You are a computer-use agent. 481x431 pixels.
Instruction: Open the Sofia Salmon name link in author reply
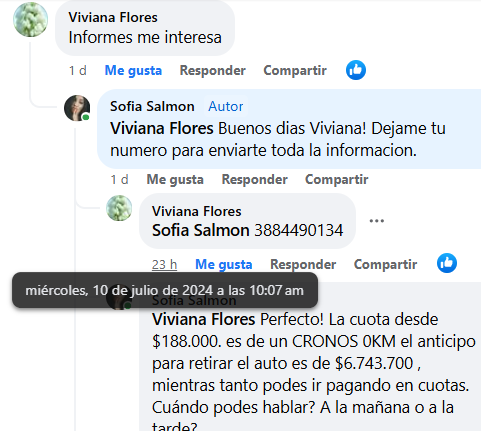pyautogui.click(x=152, y=106)
